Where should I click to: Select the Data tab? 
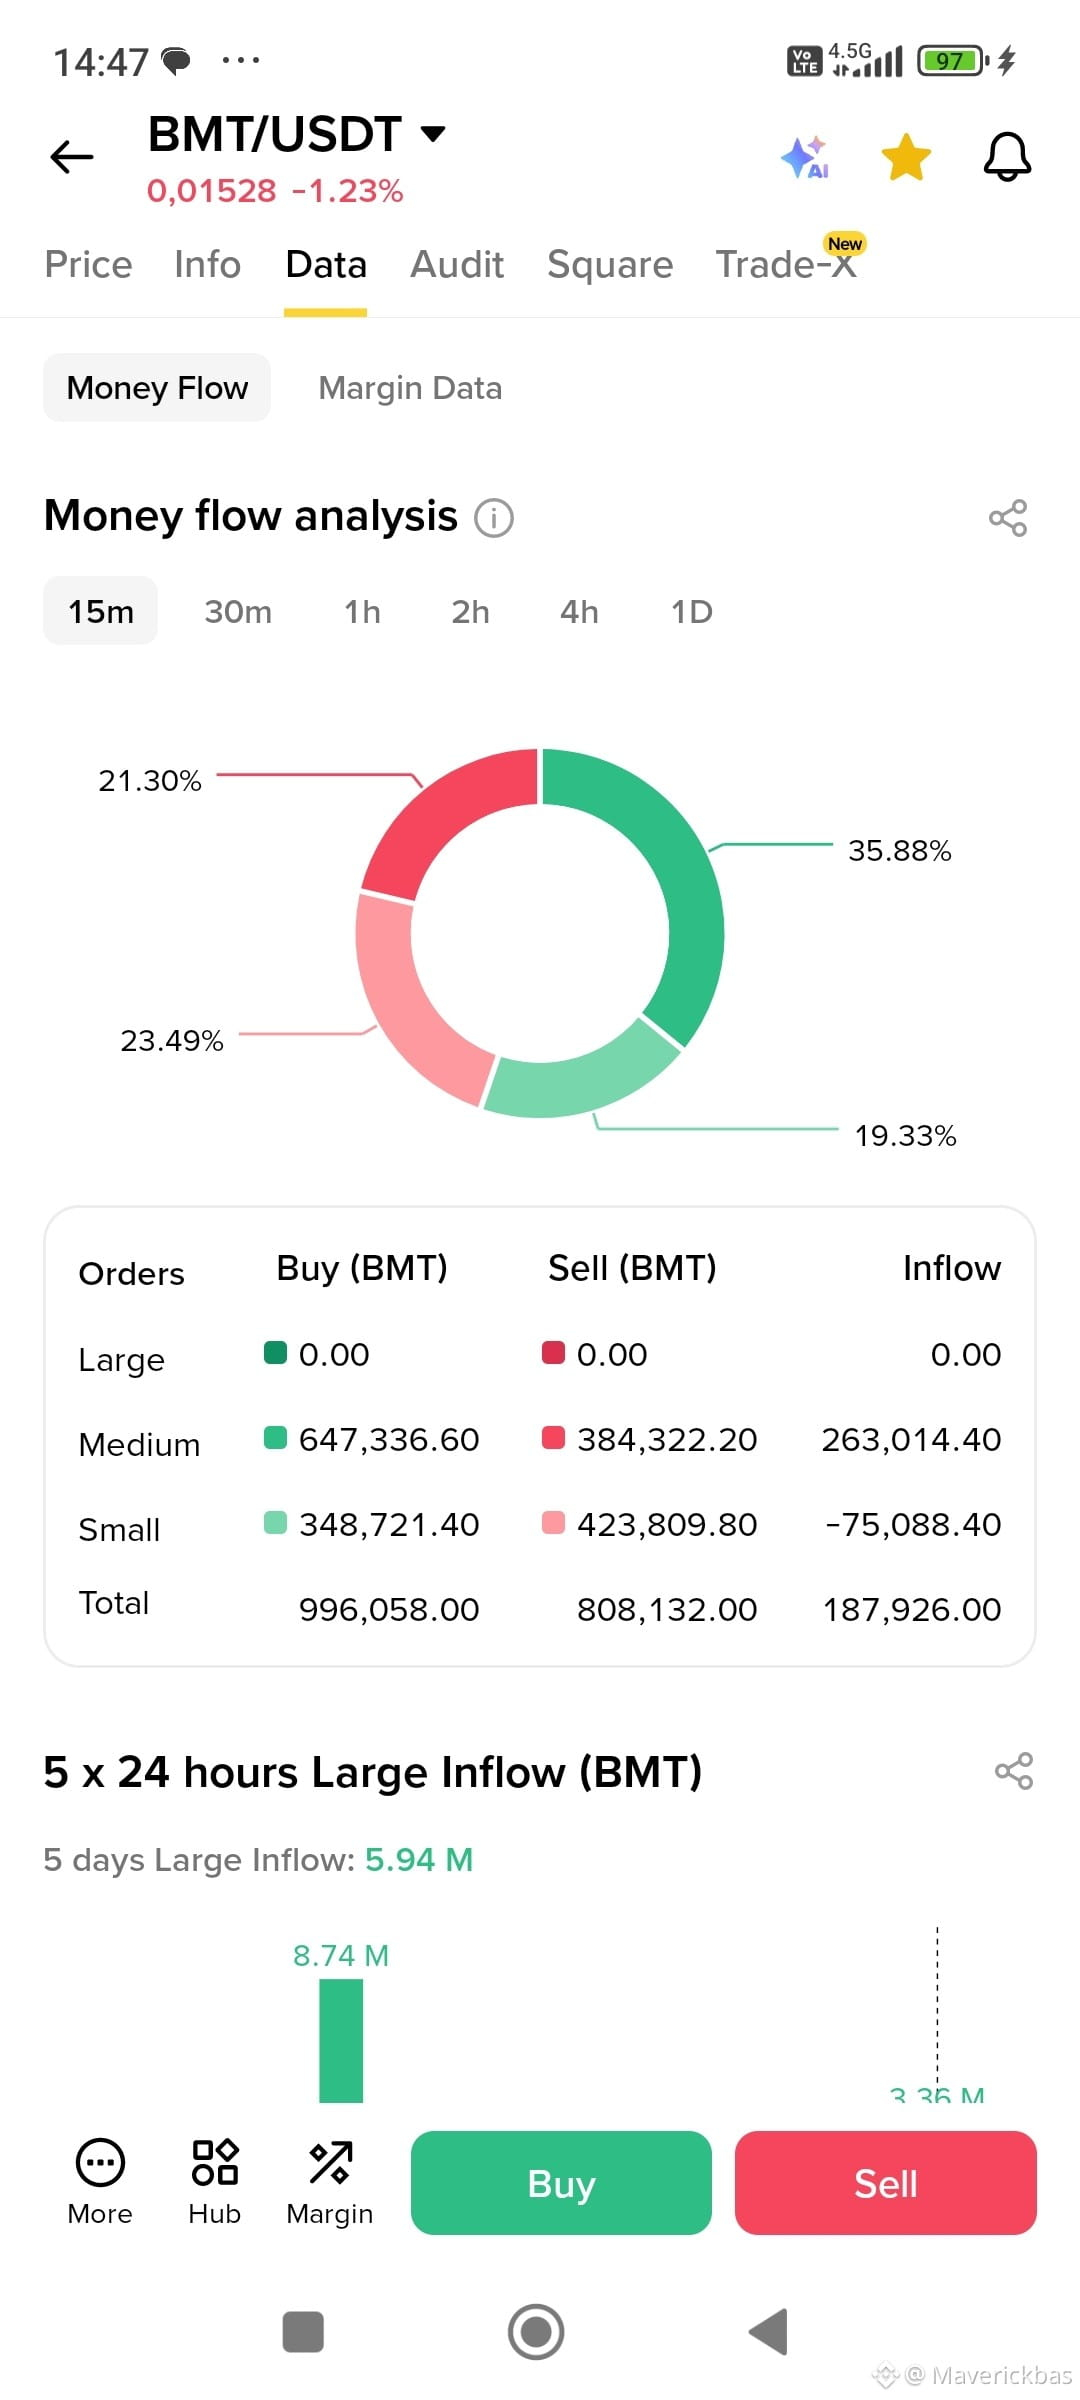326,264
